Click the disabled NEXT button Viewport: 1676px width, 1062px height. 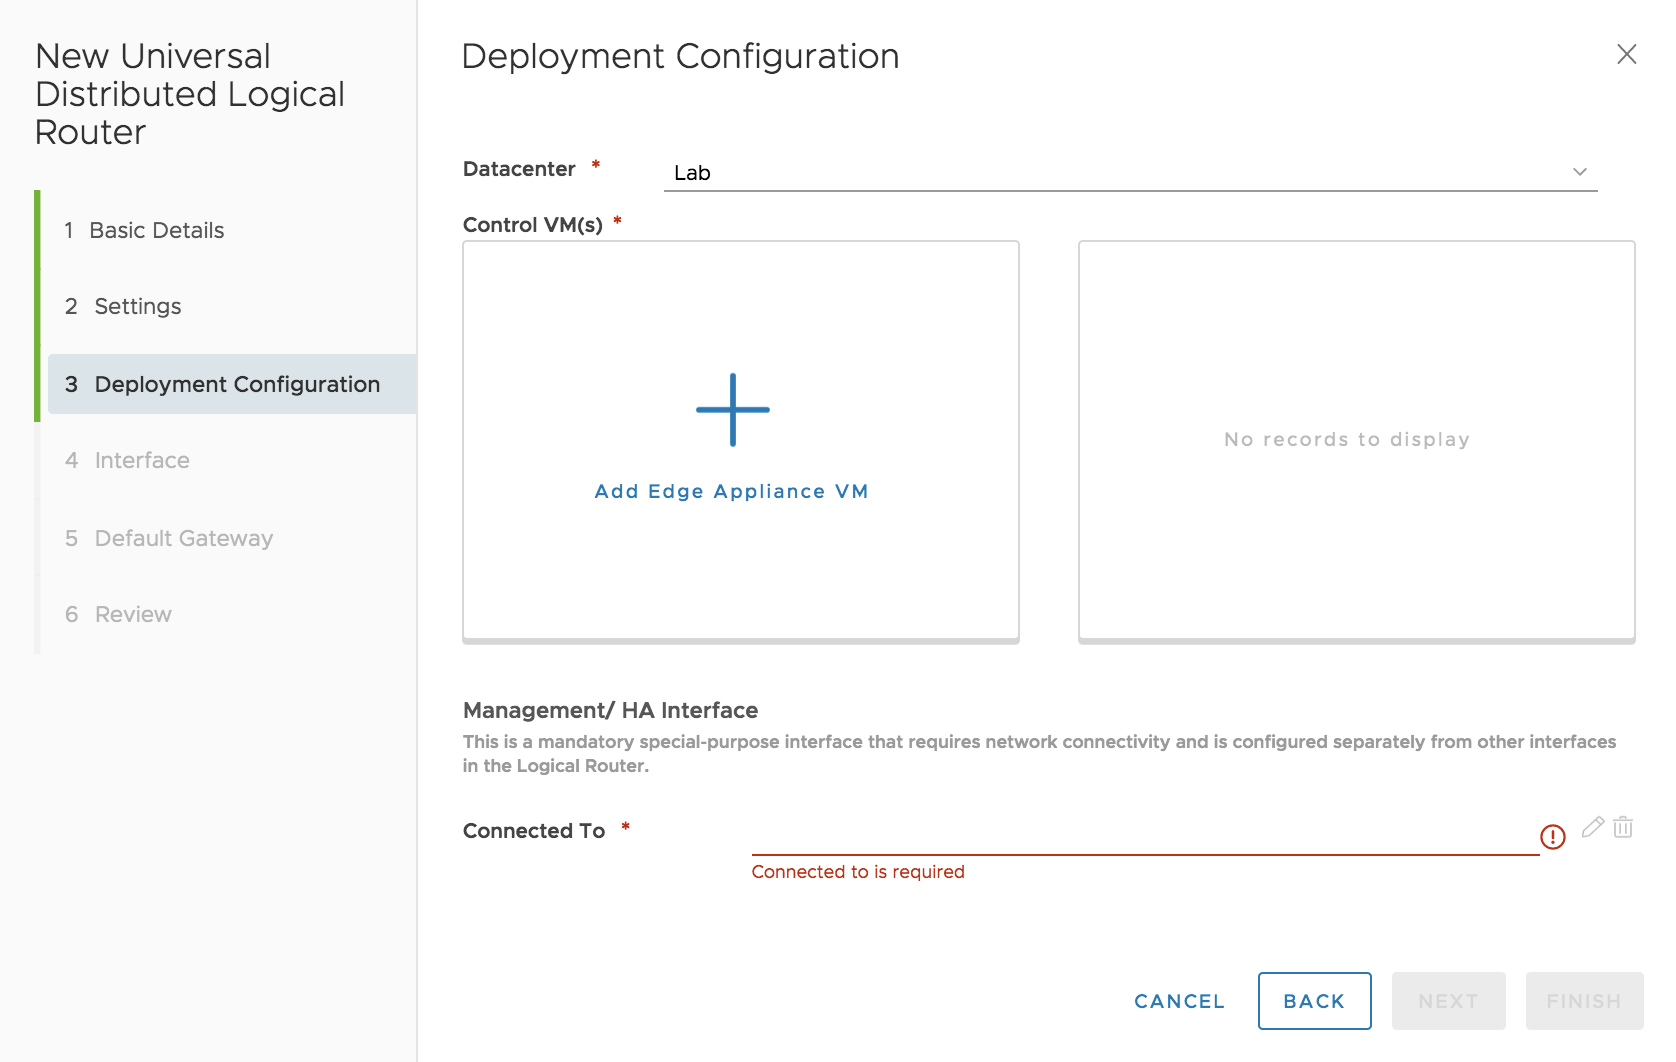click(1448, 1000)
